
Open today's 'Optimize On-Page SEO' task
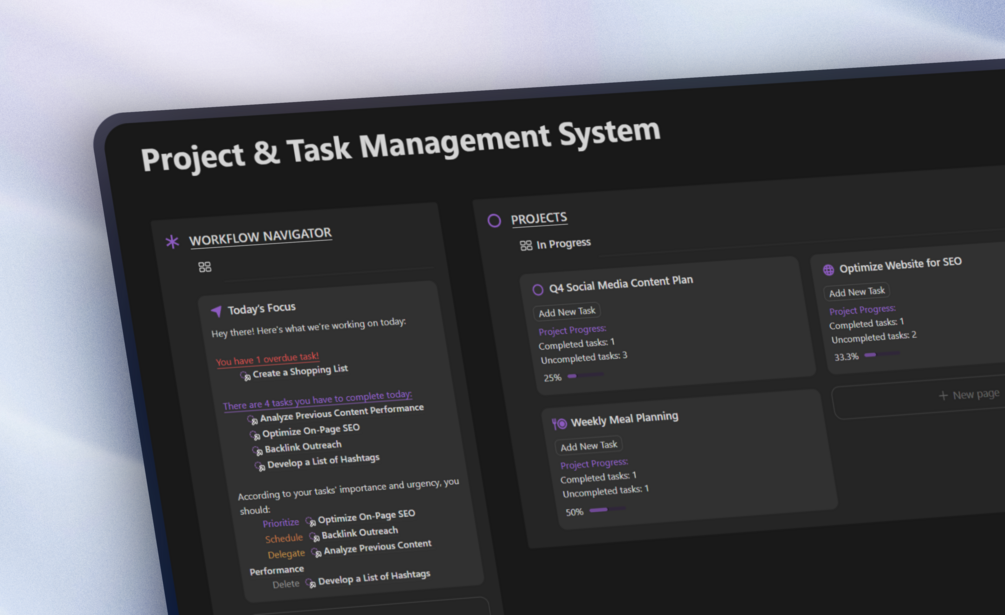coord(311,430)
